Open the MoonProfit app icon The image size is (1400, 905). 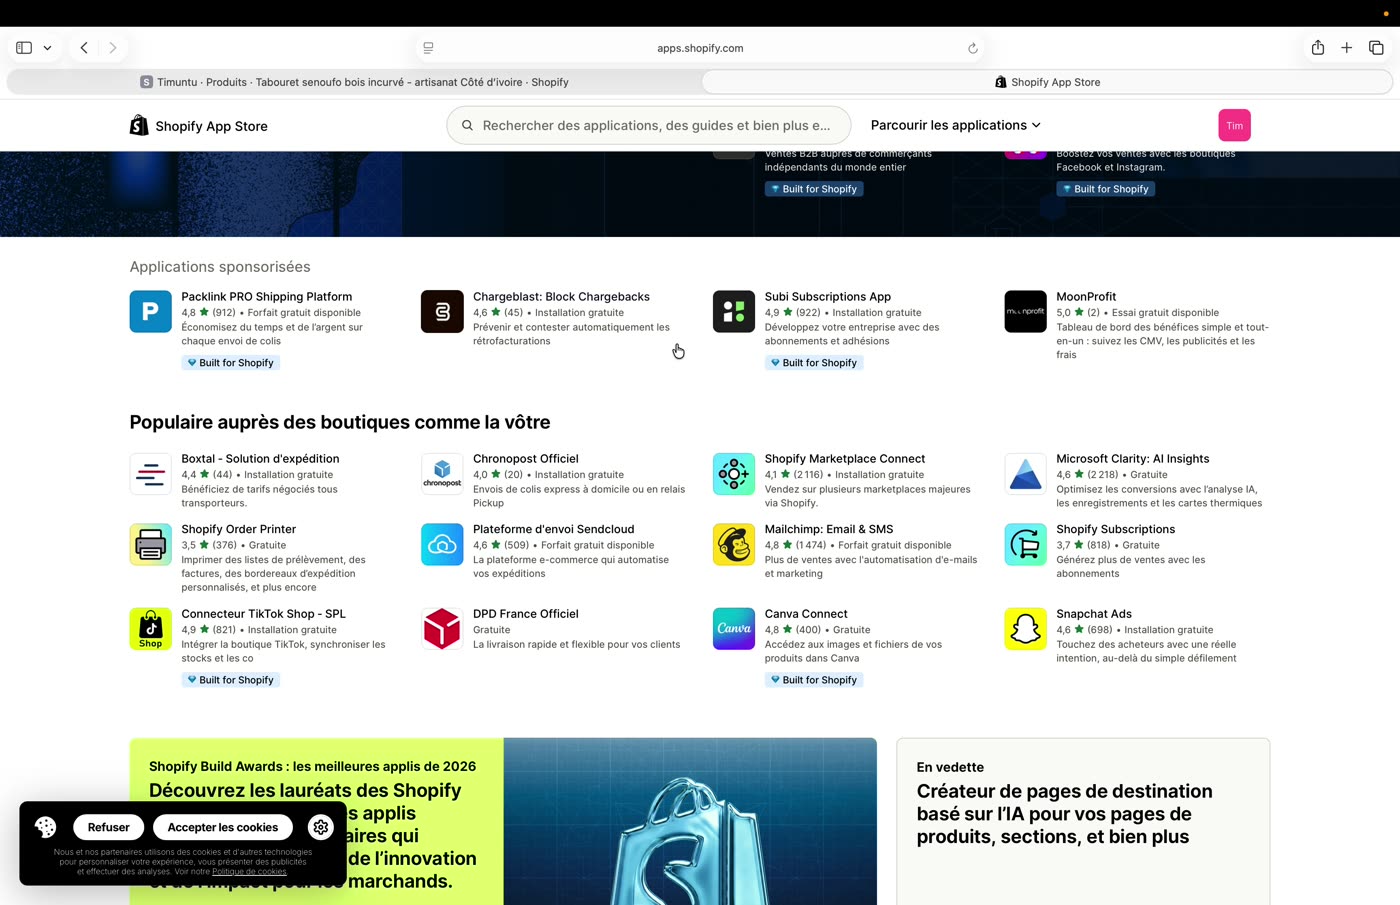point(1025,311)
